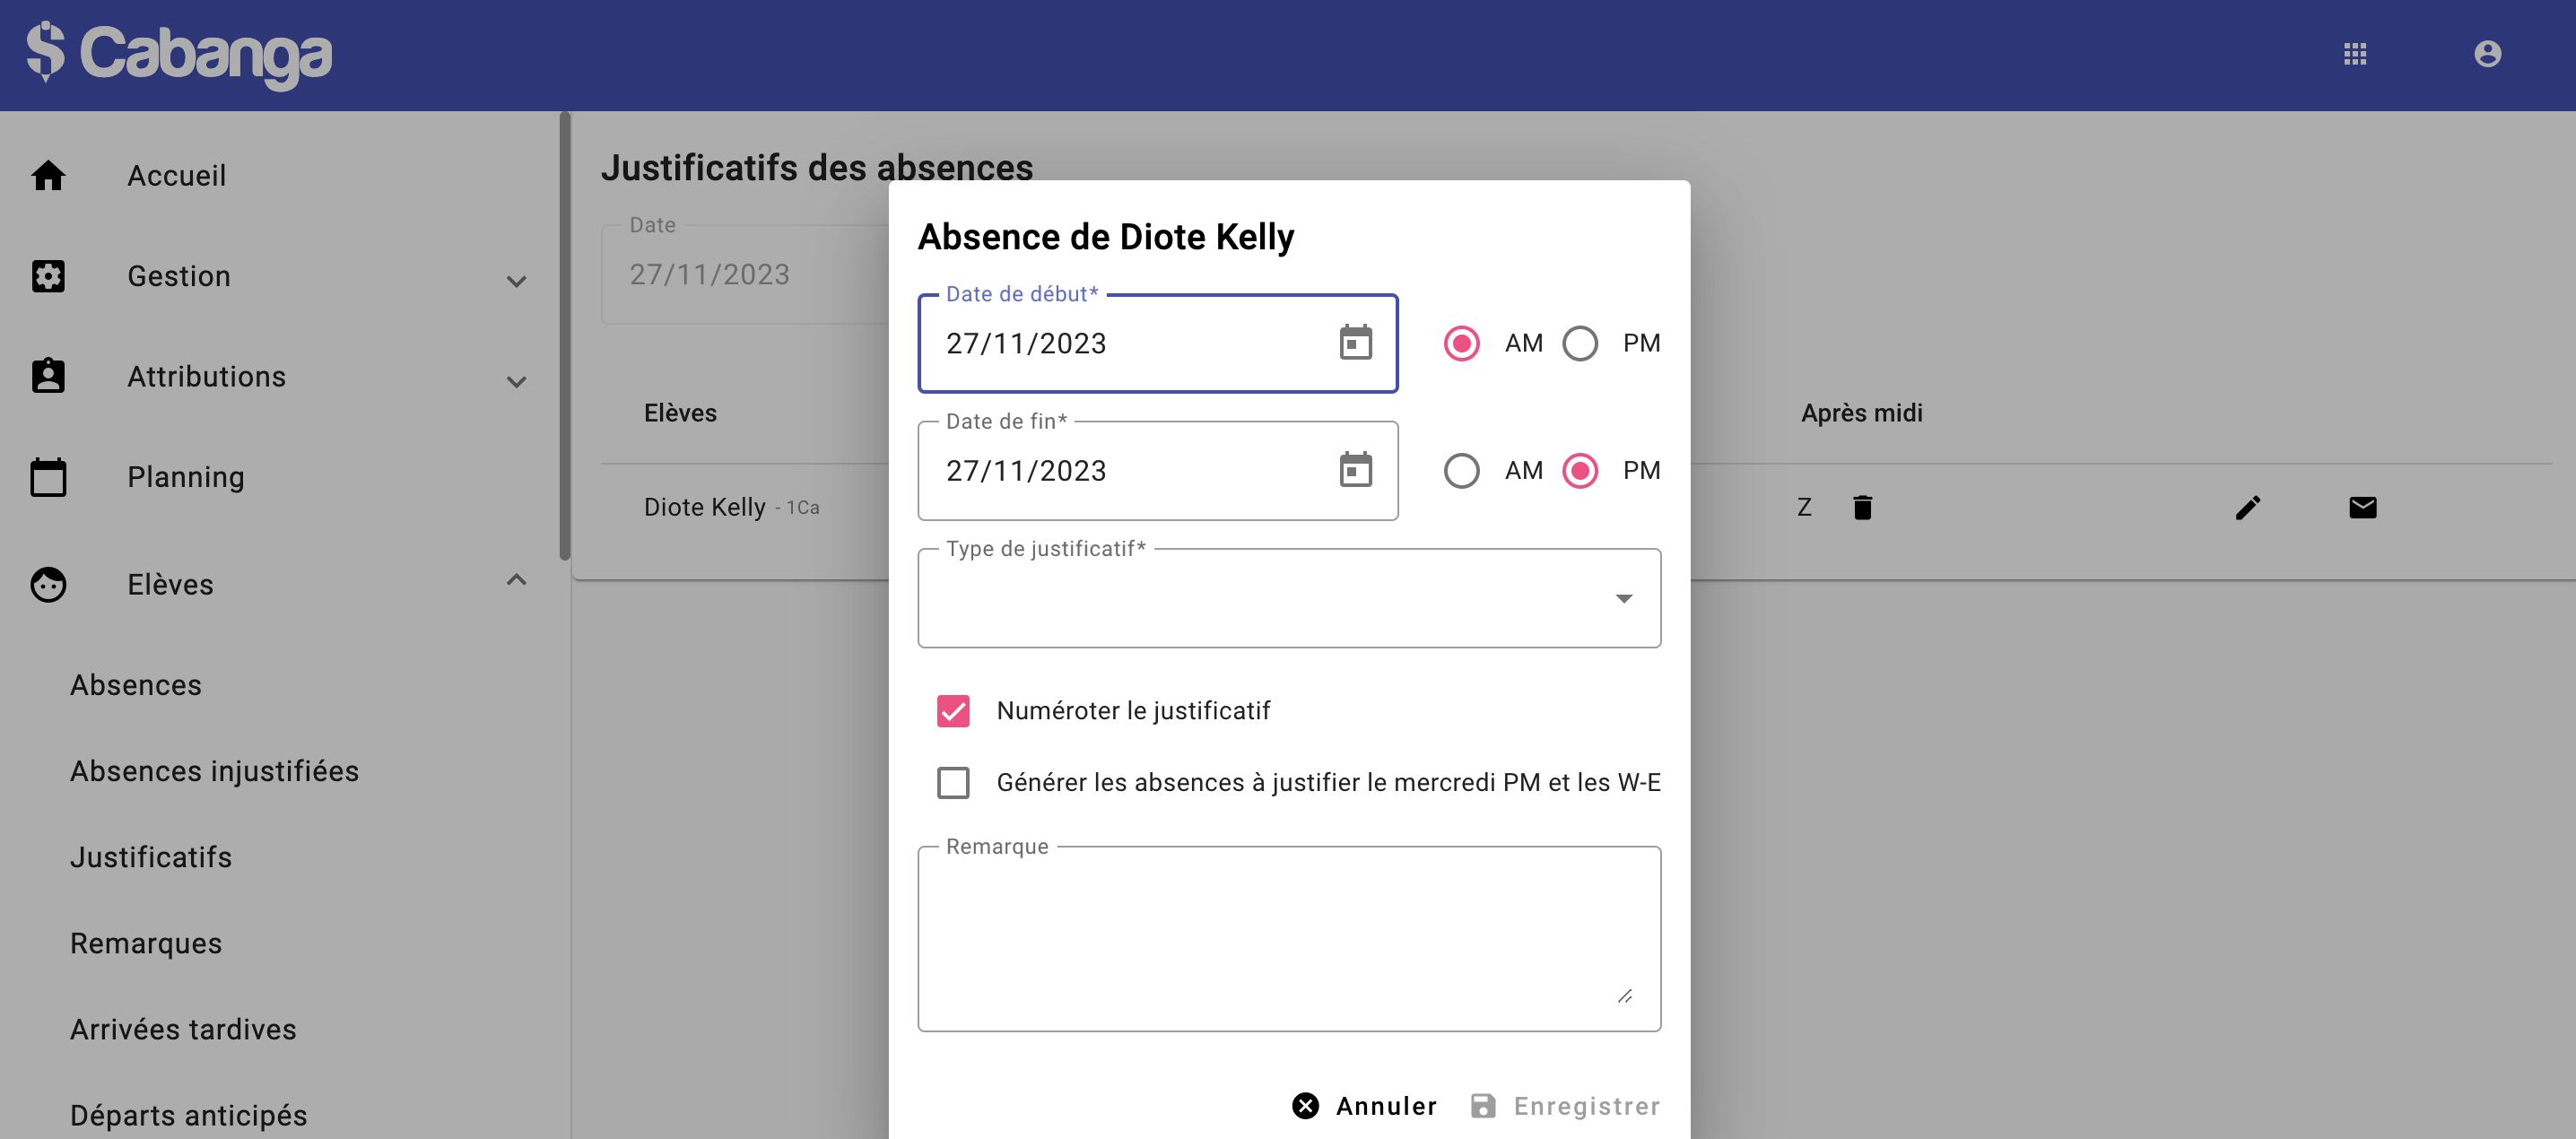This screenshot has width=2576, height=1139.
Task: Open Absences injustifiées in sidebar
Action: (214, 771)
